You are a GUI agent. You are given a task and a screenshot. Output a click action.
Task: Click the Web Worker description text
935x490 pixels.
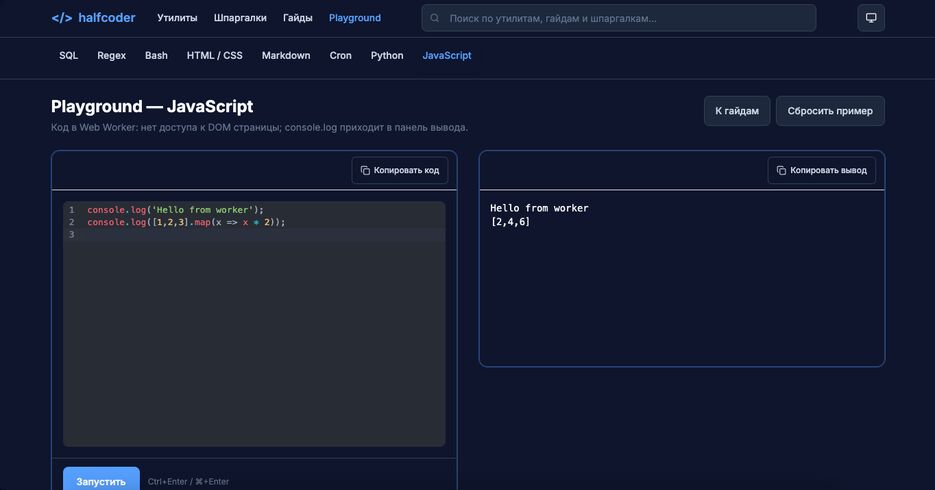point(259,128)
